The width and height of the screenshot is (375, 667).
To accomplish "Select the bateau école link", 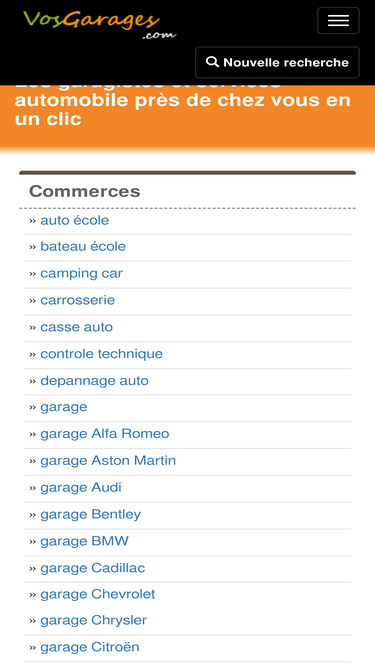I will coord(83,247).
